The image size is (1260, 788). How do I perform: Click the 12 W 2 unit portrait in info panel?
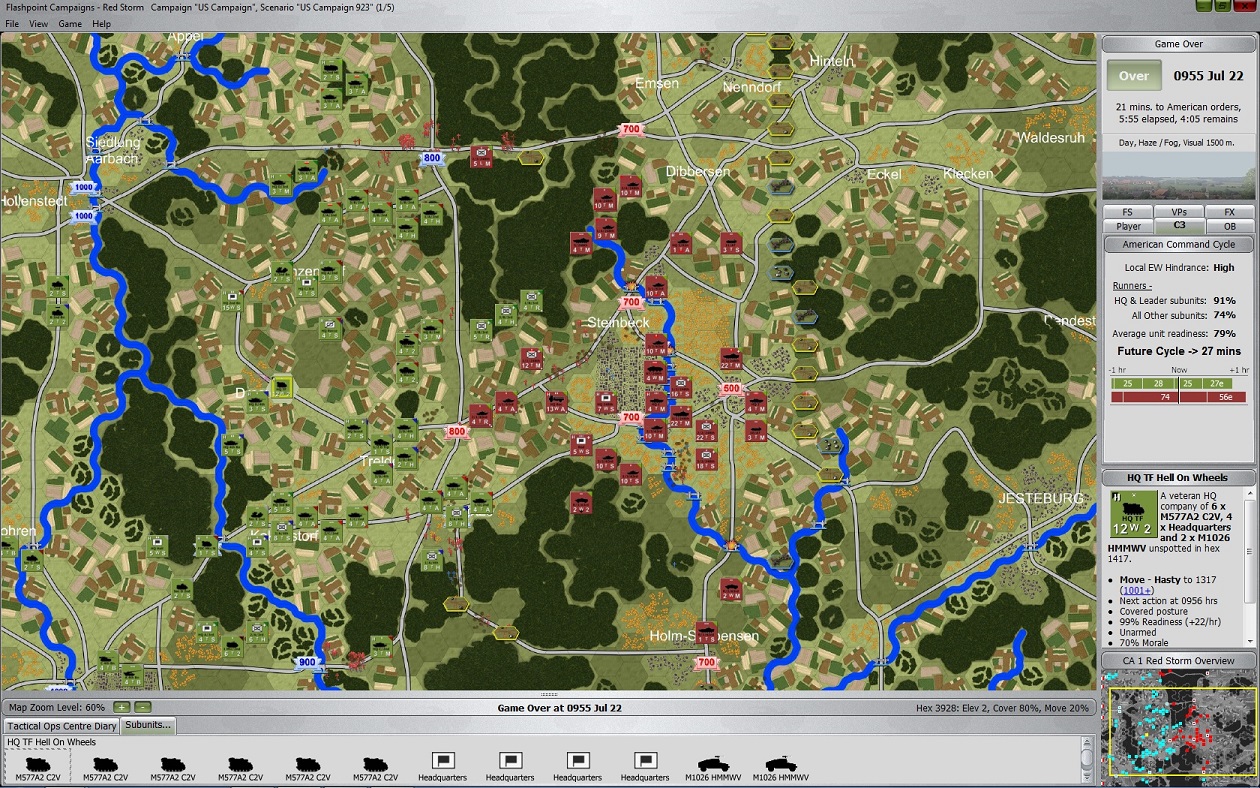[1133, 513]
